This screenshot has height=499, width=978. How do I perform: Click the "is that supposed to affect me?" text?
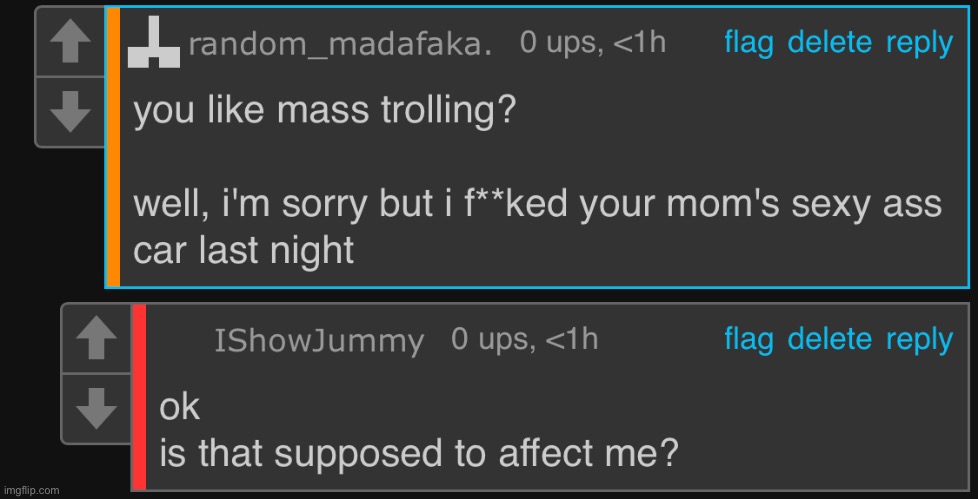[x=420, y=455]
